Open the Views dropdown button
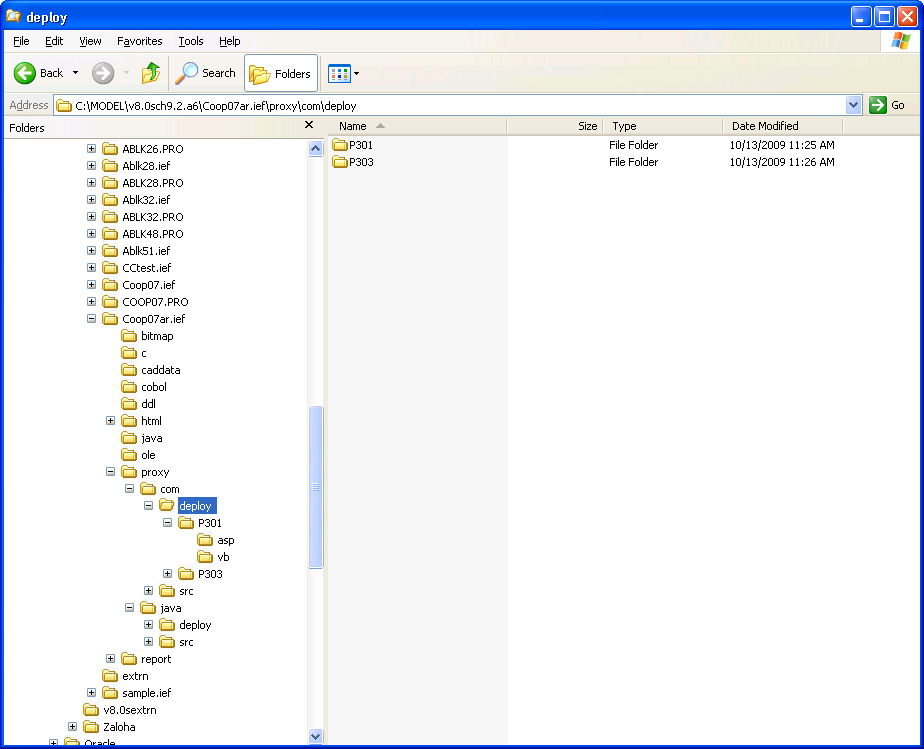The height and width of the screenshot is (749, 924). point(344,73)
